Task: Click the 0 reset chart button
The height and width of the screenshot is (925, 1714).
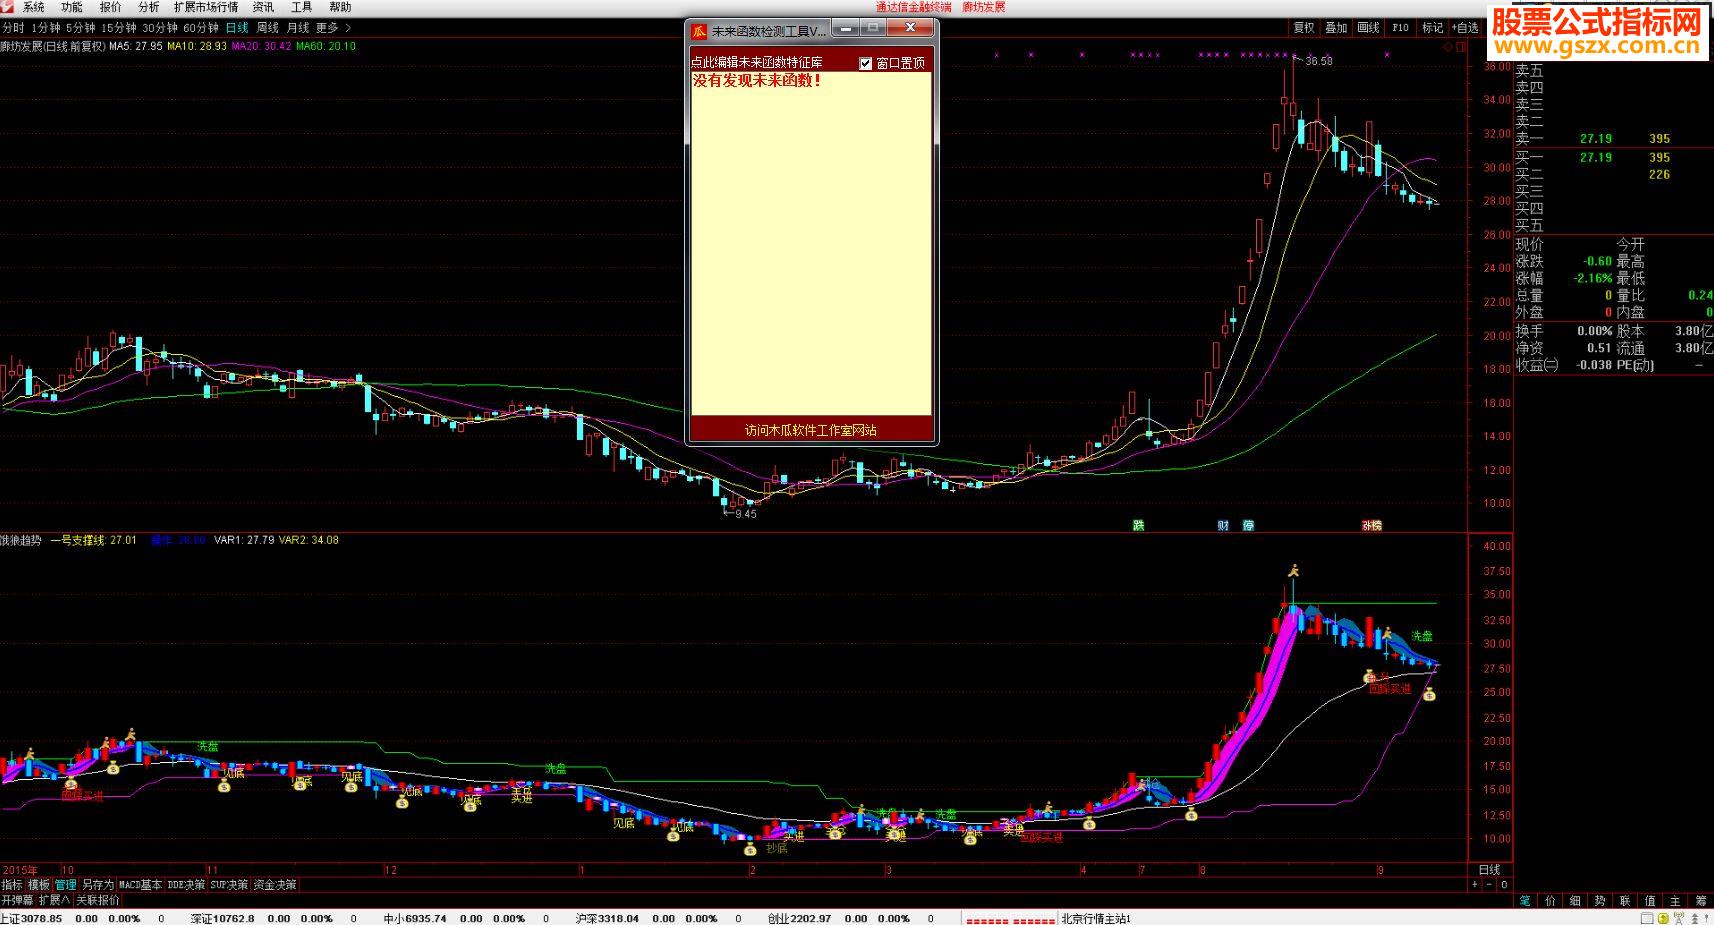Action: point(1503,885)
